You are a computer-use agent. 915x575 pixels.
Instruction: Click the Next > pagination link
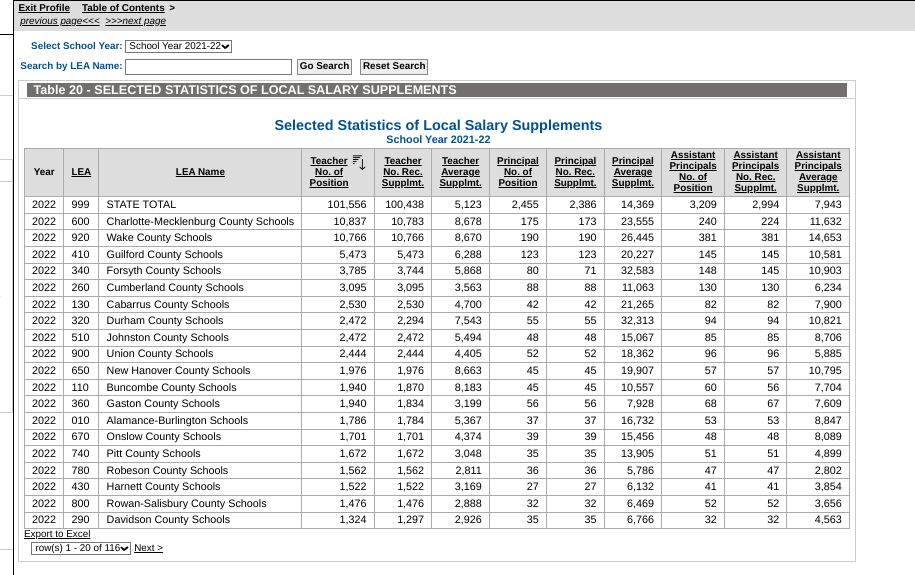pyautogui.click(x=148, y=548)
